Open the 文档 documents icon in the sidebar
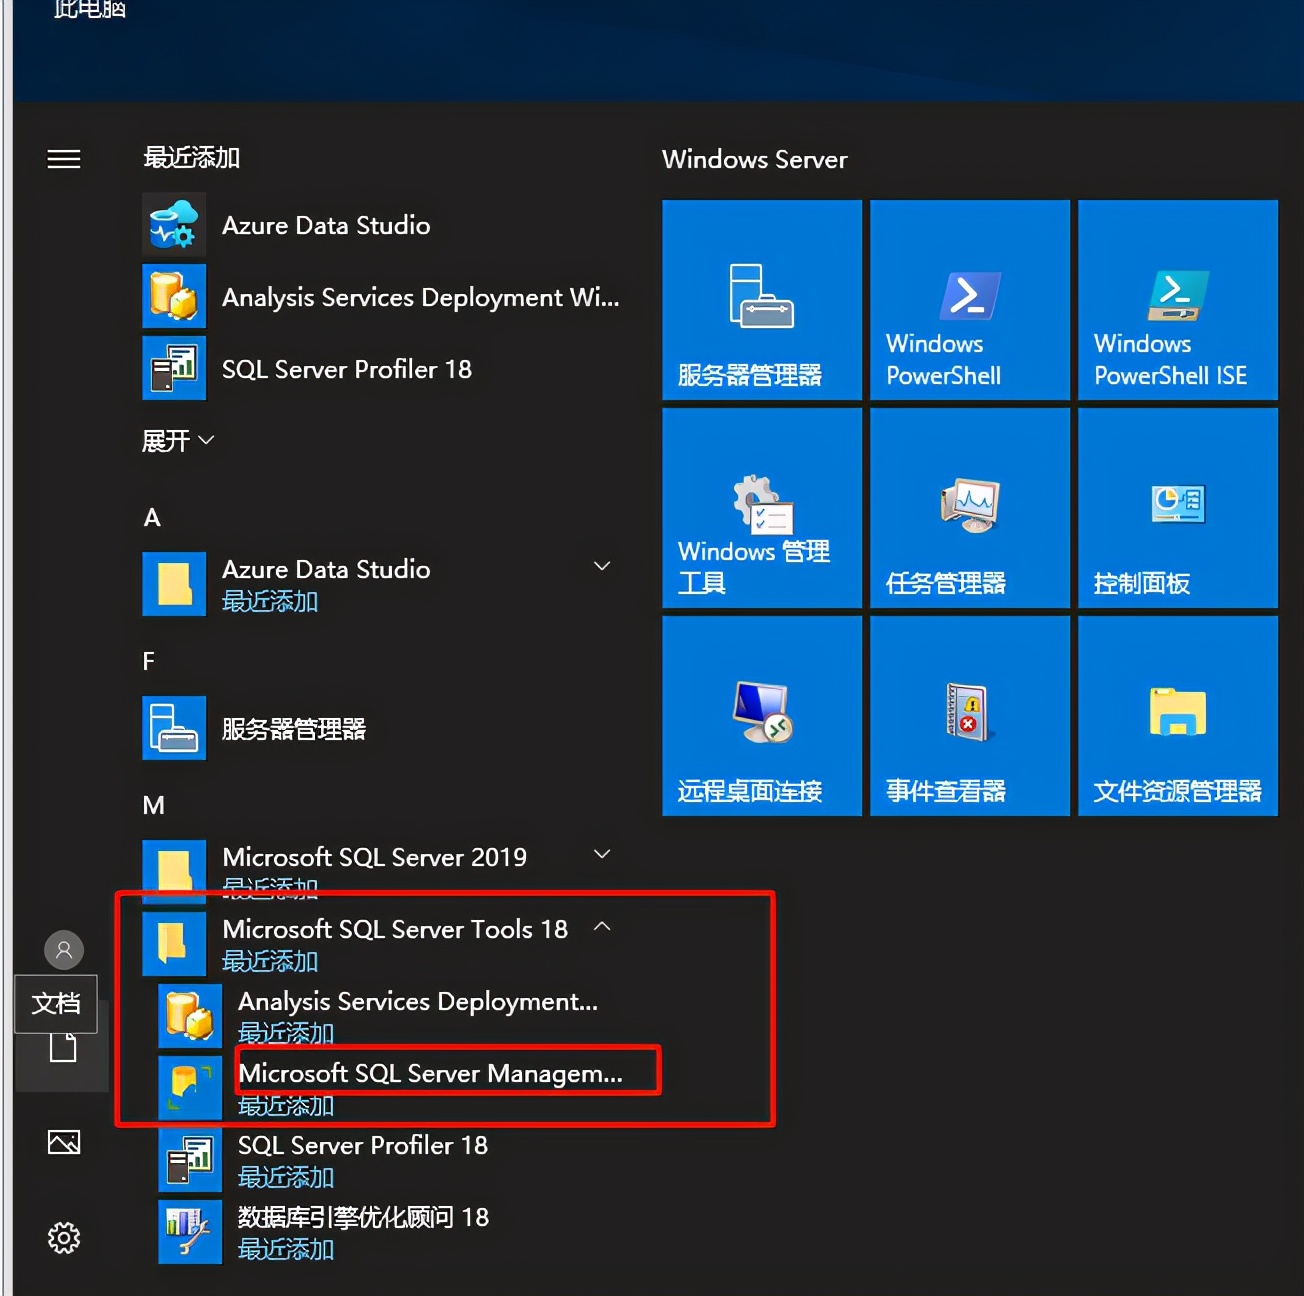This screenshot has height=1296, width=1304. pyautogui.click(x=64, y=1047)
